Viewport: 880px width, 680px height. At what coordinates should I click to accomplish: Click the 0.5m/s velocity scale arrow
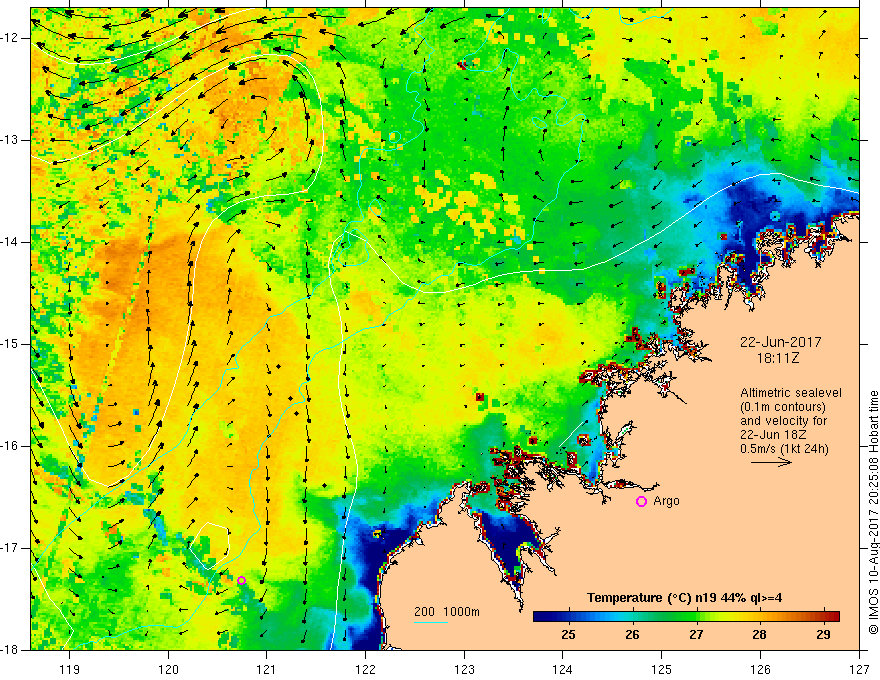pos(771,462)
